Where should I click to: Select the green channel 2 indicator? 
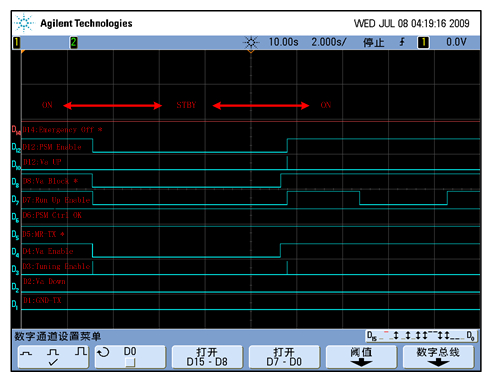(x=74, y=43)
